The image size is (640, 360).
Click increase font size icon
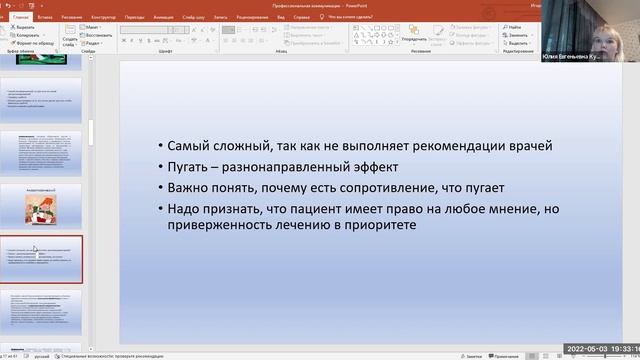point(194,30)
